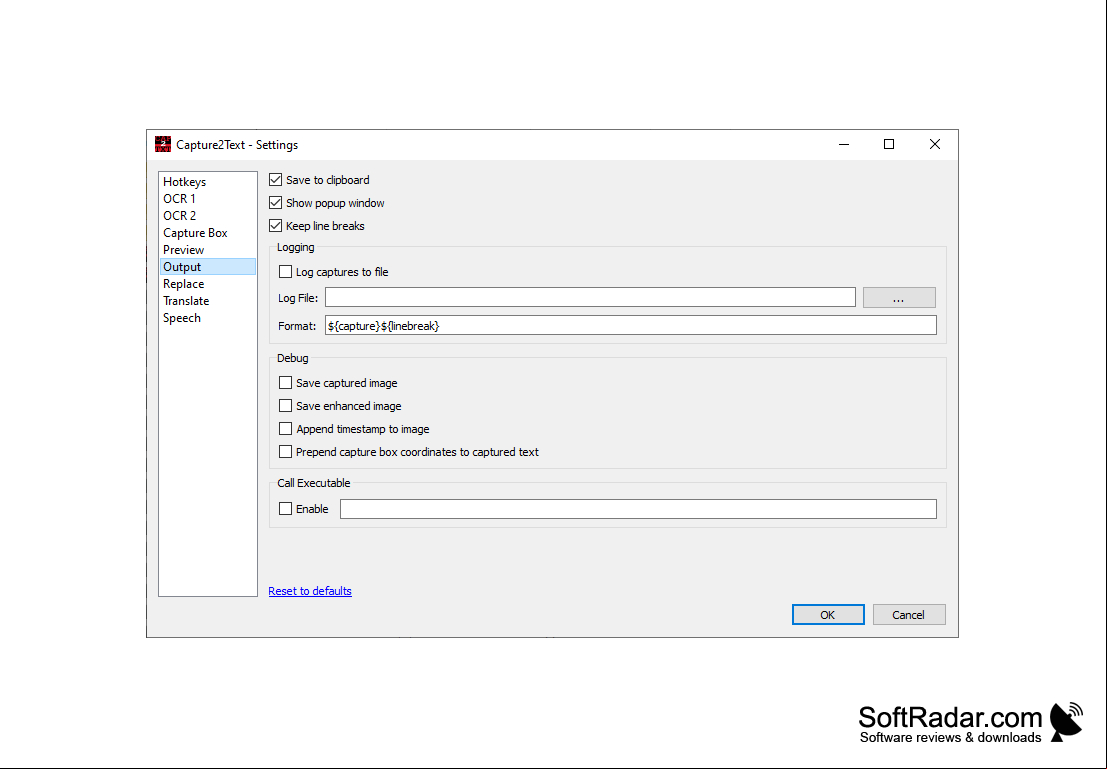This screenshot has width=1107, height=769.
Task: Tick Save enhanced image checkbox
Action: point(285,406)
